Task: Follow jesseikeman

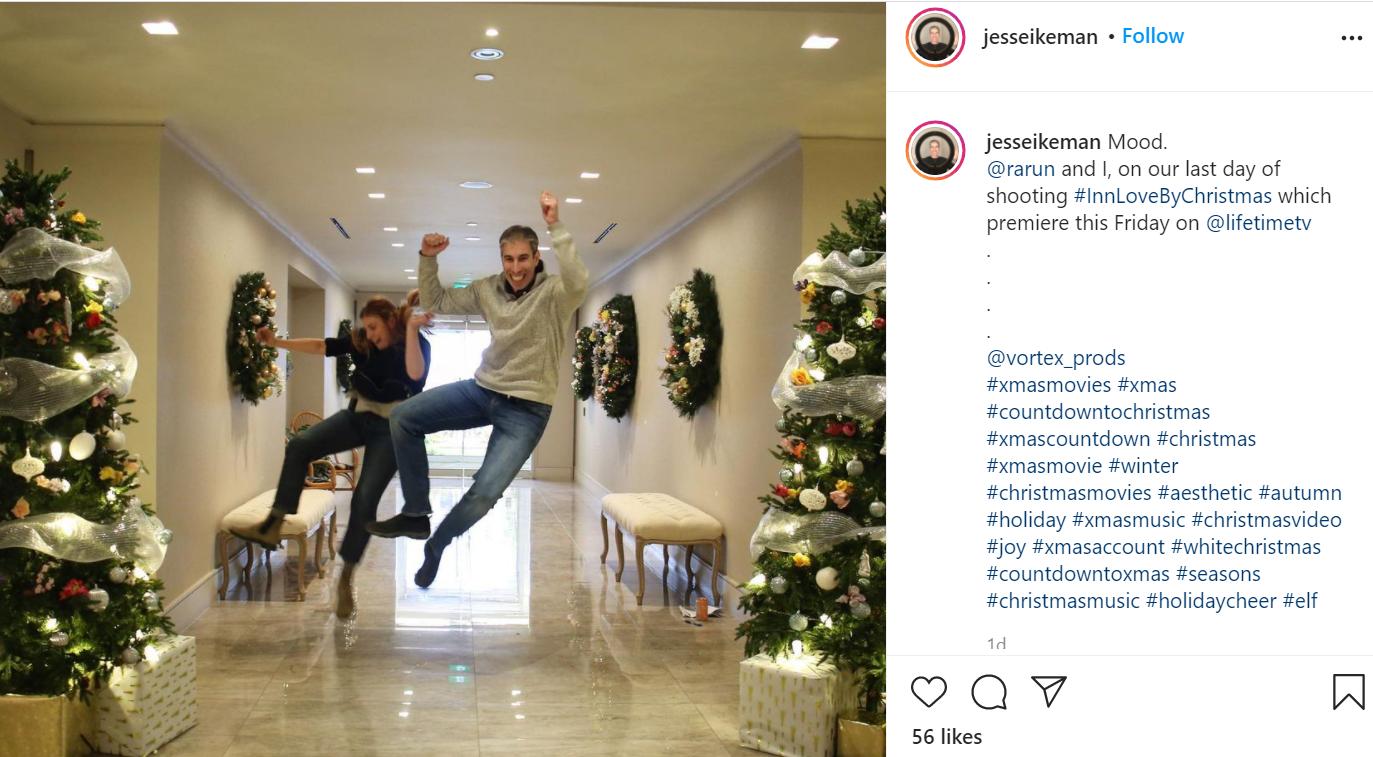Action: [1152, 36]
